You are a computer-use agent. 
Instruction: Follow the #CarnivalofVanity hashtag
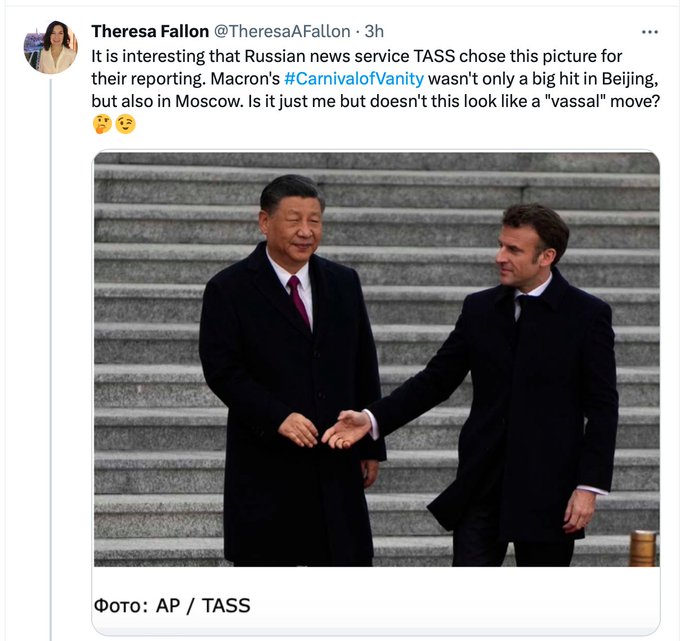354,78
